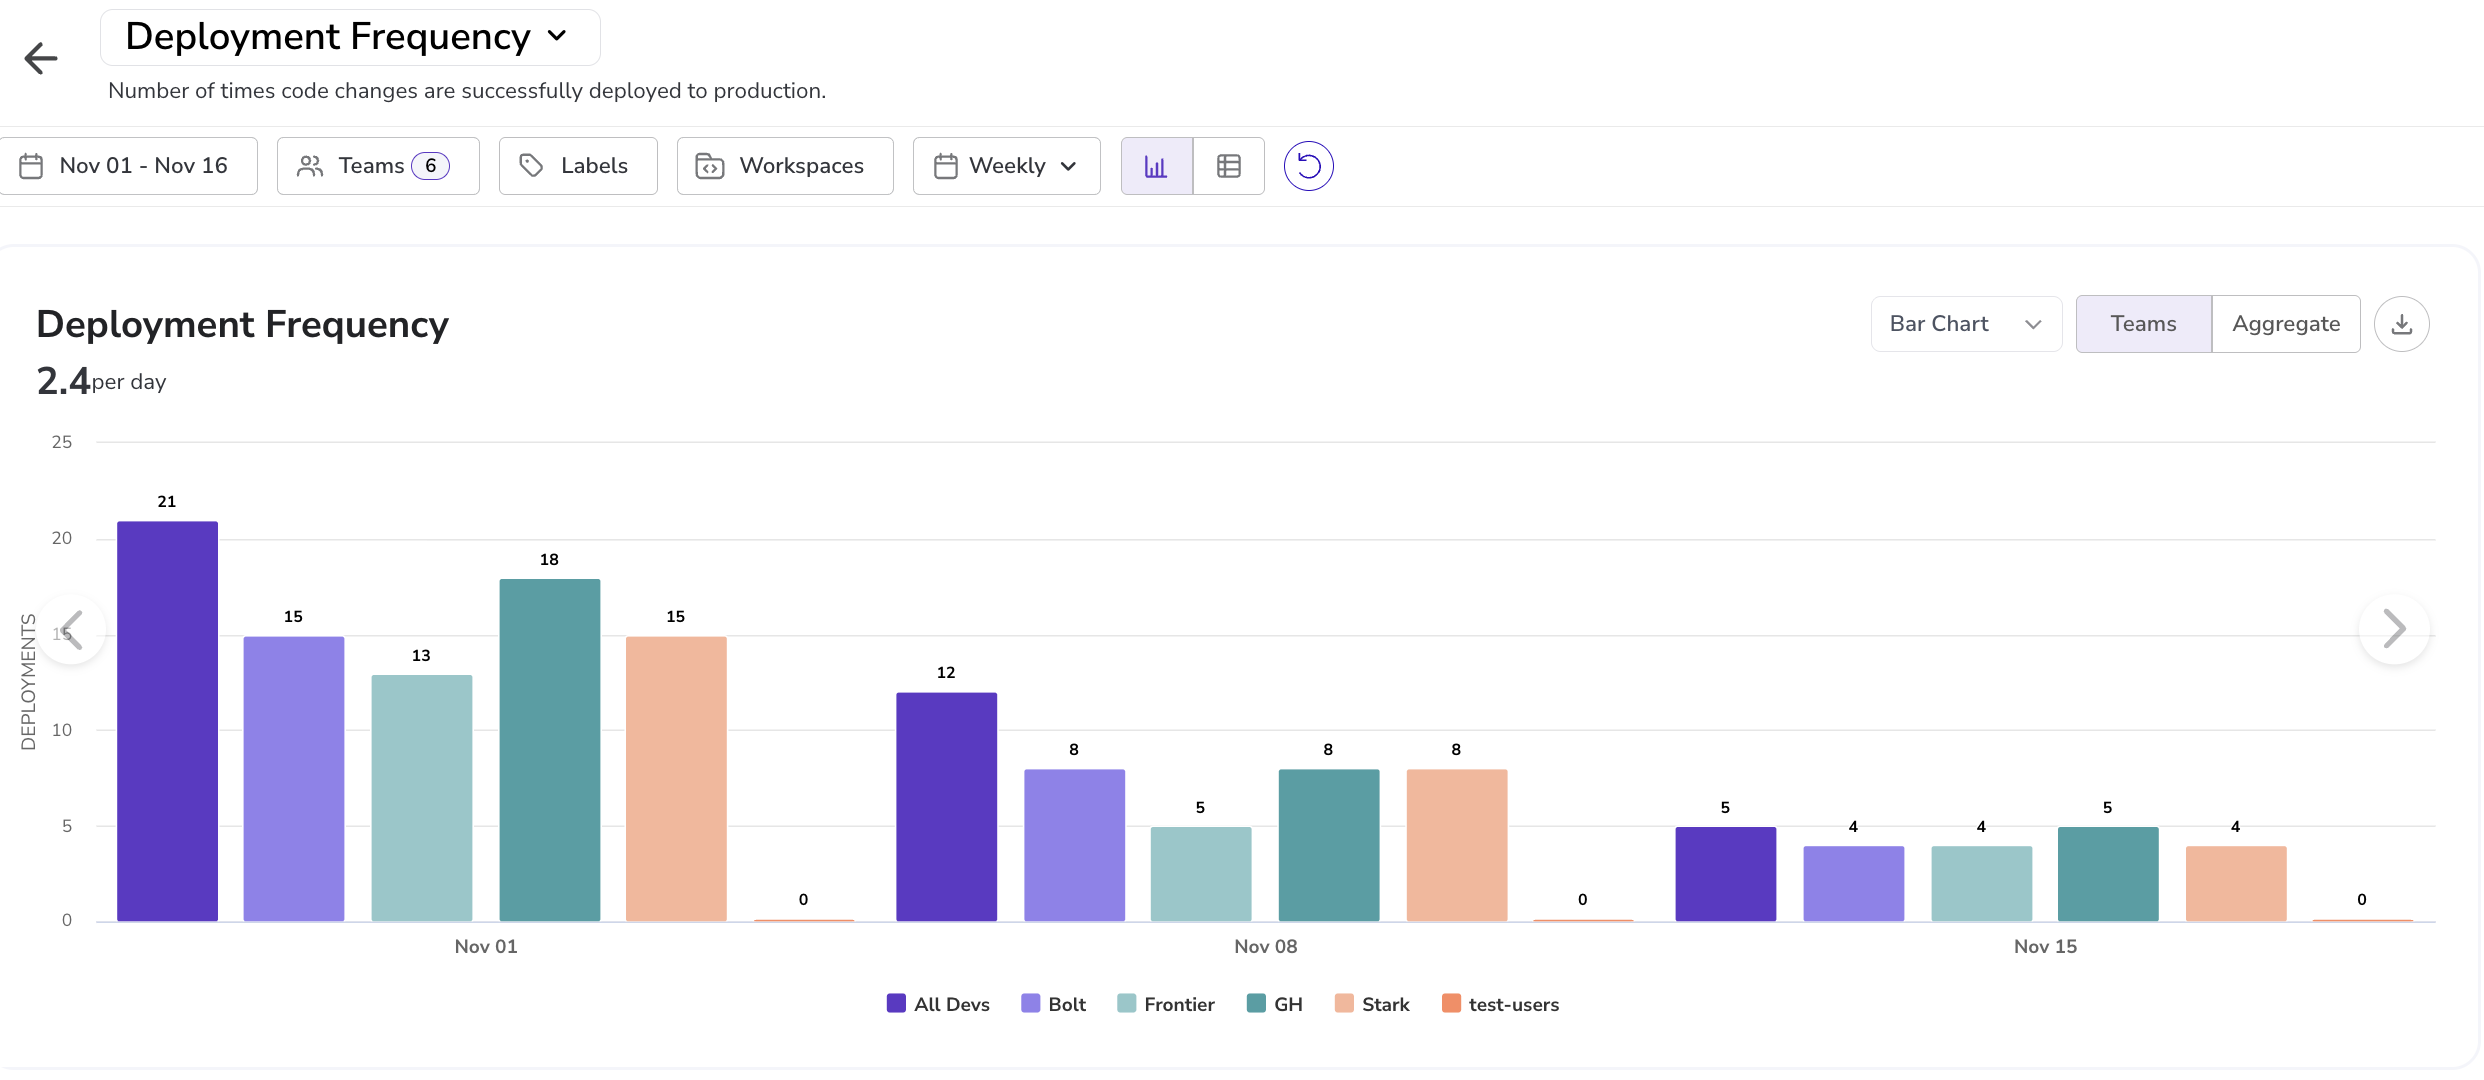Open the Deployment Frequency metric dropdown
This screenshot has width=2484, height=1080.
[x=349, y=38]
